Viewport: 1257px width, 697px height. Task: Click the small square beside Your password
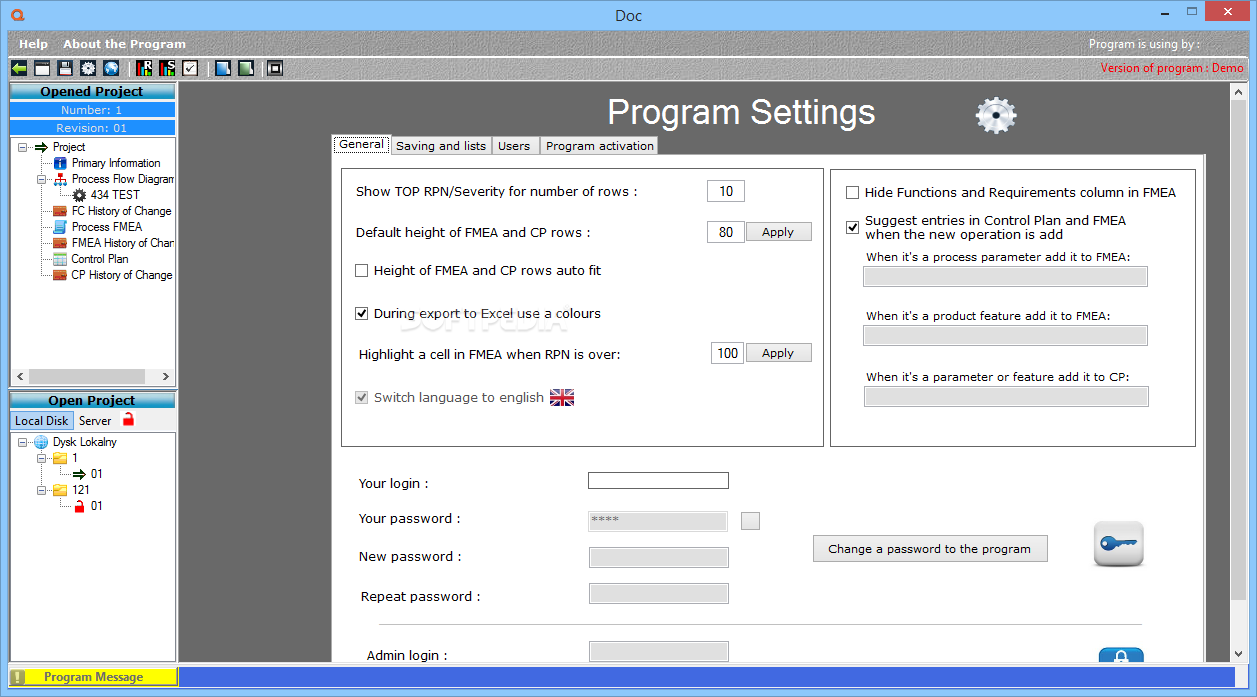pyautogui.click(x=750, y=520)
